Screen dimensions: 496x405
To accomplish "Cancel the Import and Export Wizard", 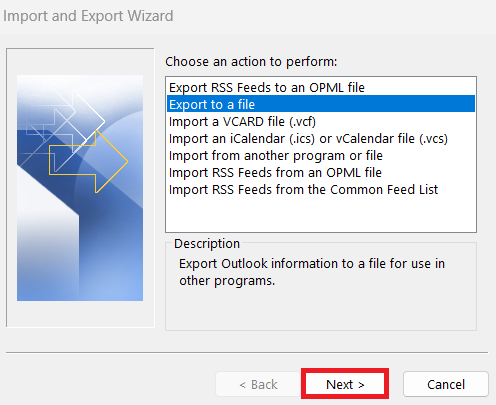I will point(446,384).
